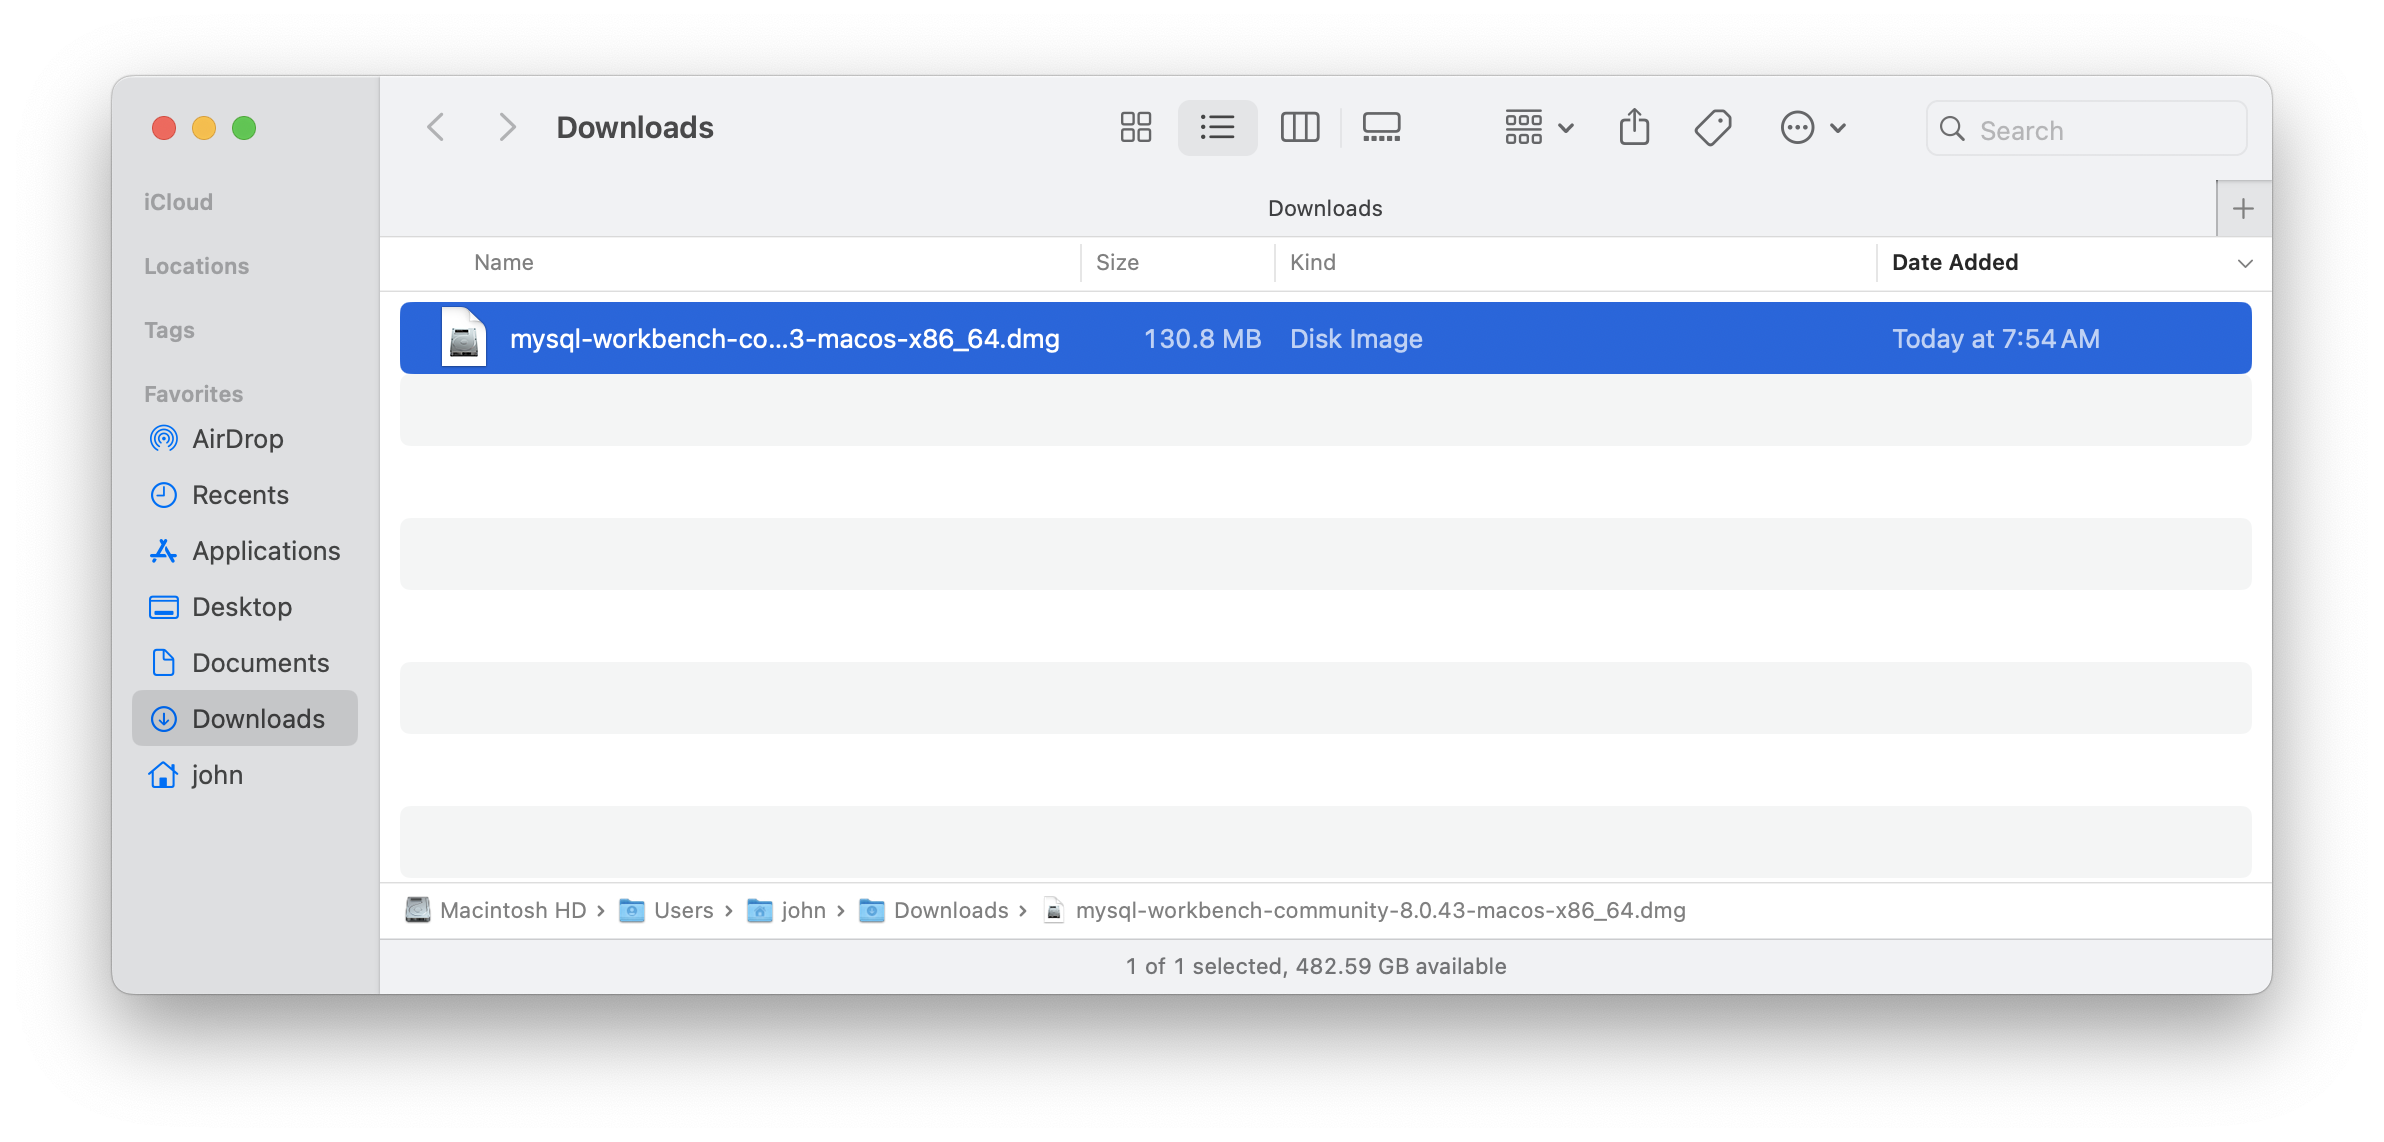This screenshot has height=1142, width=2384.
Task: Expand the Locations sidebar section
Action: (x=196, y=266)
